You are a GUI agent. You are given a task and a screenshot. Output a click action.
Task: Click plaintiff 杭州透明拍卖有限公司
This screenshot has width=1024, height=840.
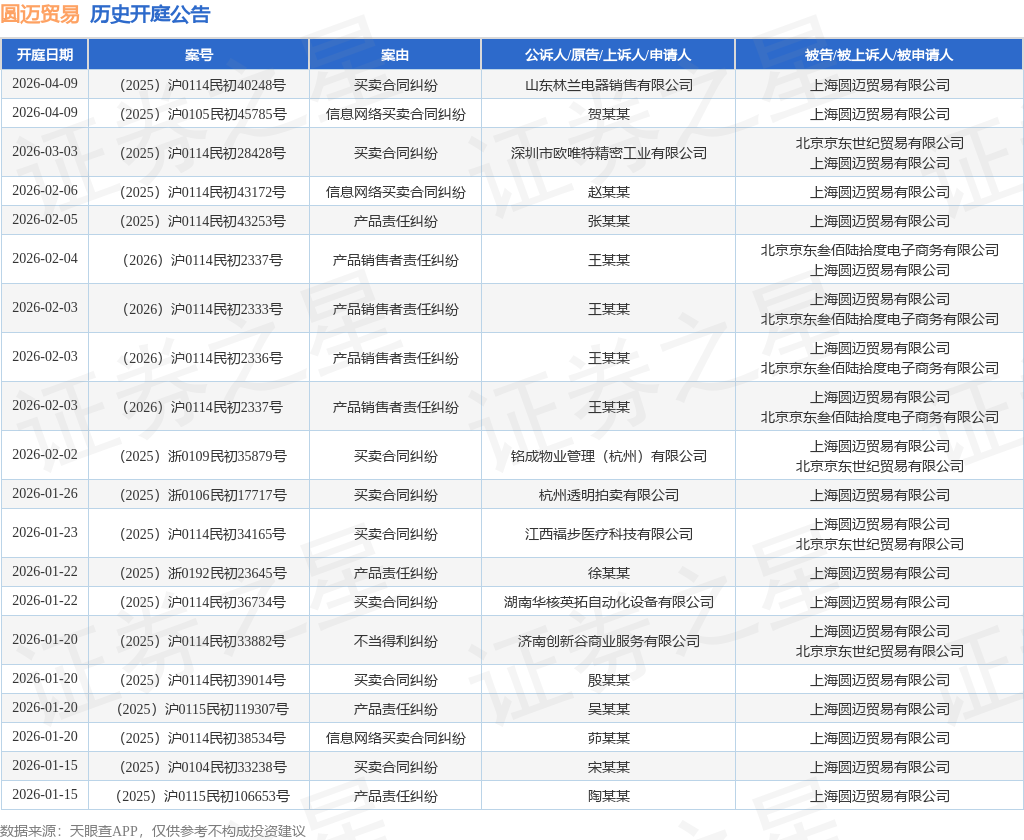coord(609,495)
